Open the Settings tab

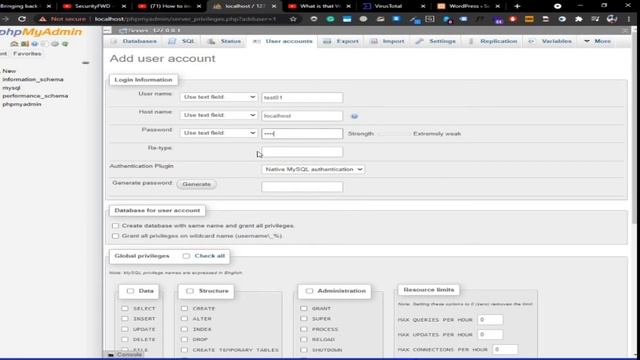[x=436, y=41]
